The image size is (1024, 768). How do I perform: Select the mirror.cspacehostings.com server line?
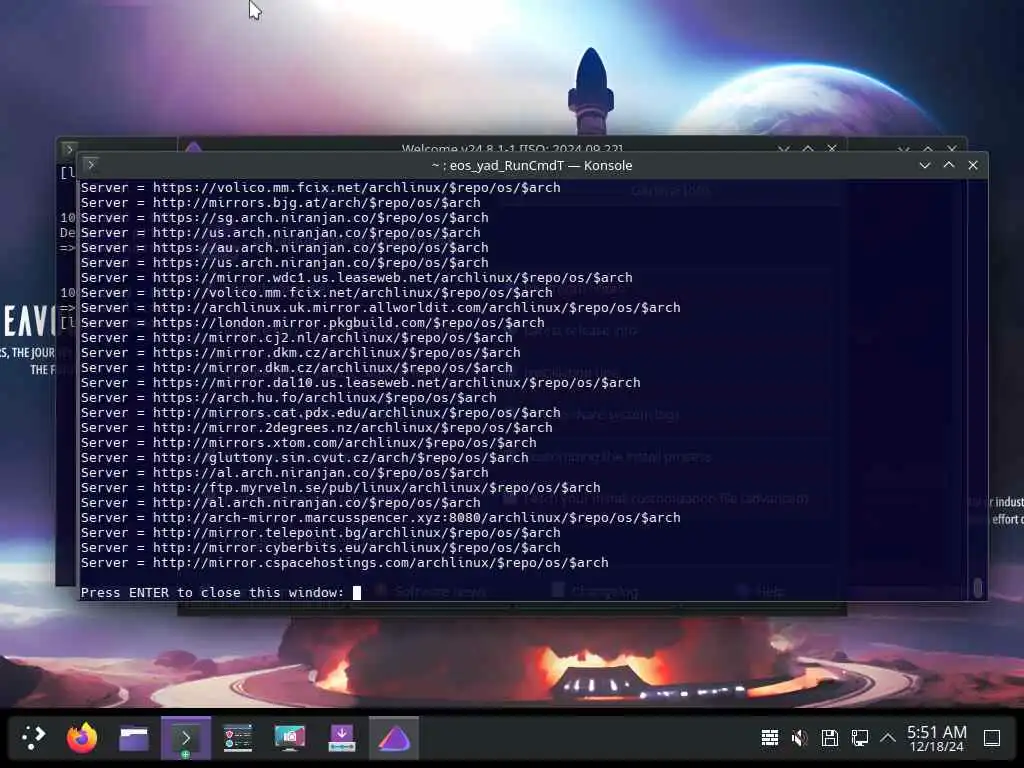coord(345,563)
